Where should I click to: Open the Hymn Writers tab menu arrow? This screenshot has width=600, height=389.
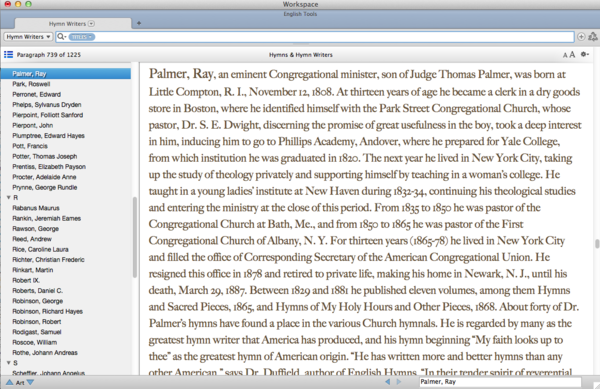point(91,23)
